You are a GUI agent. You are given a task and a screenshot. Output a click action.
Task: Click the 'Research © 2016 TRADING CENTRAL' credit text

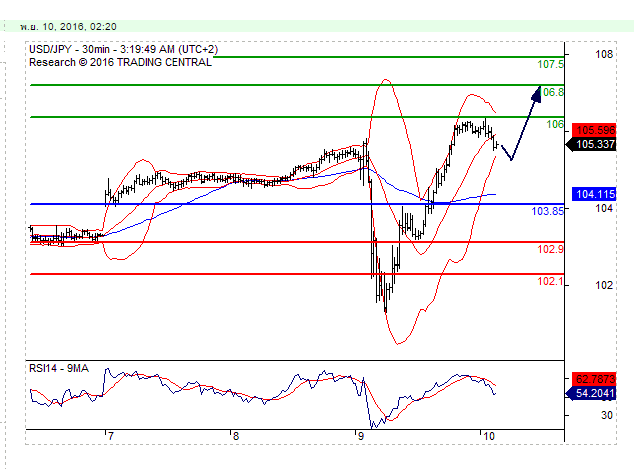(120, 62)
